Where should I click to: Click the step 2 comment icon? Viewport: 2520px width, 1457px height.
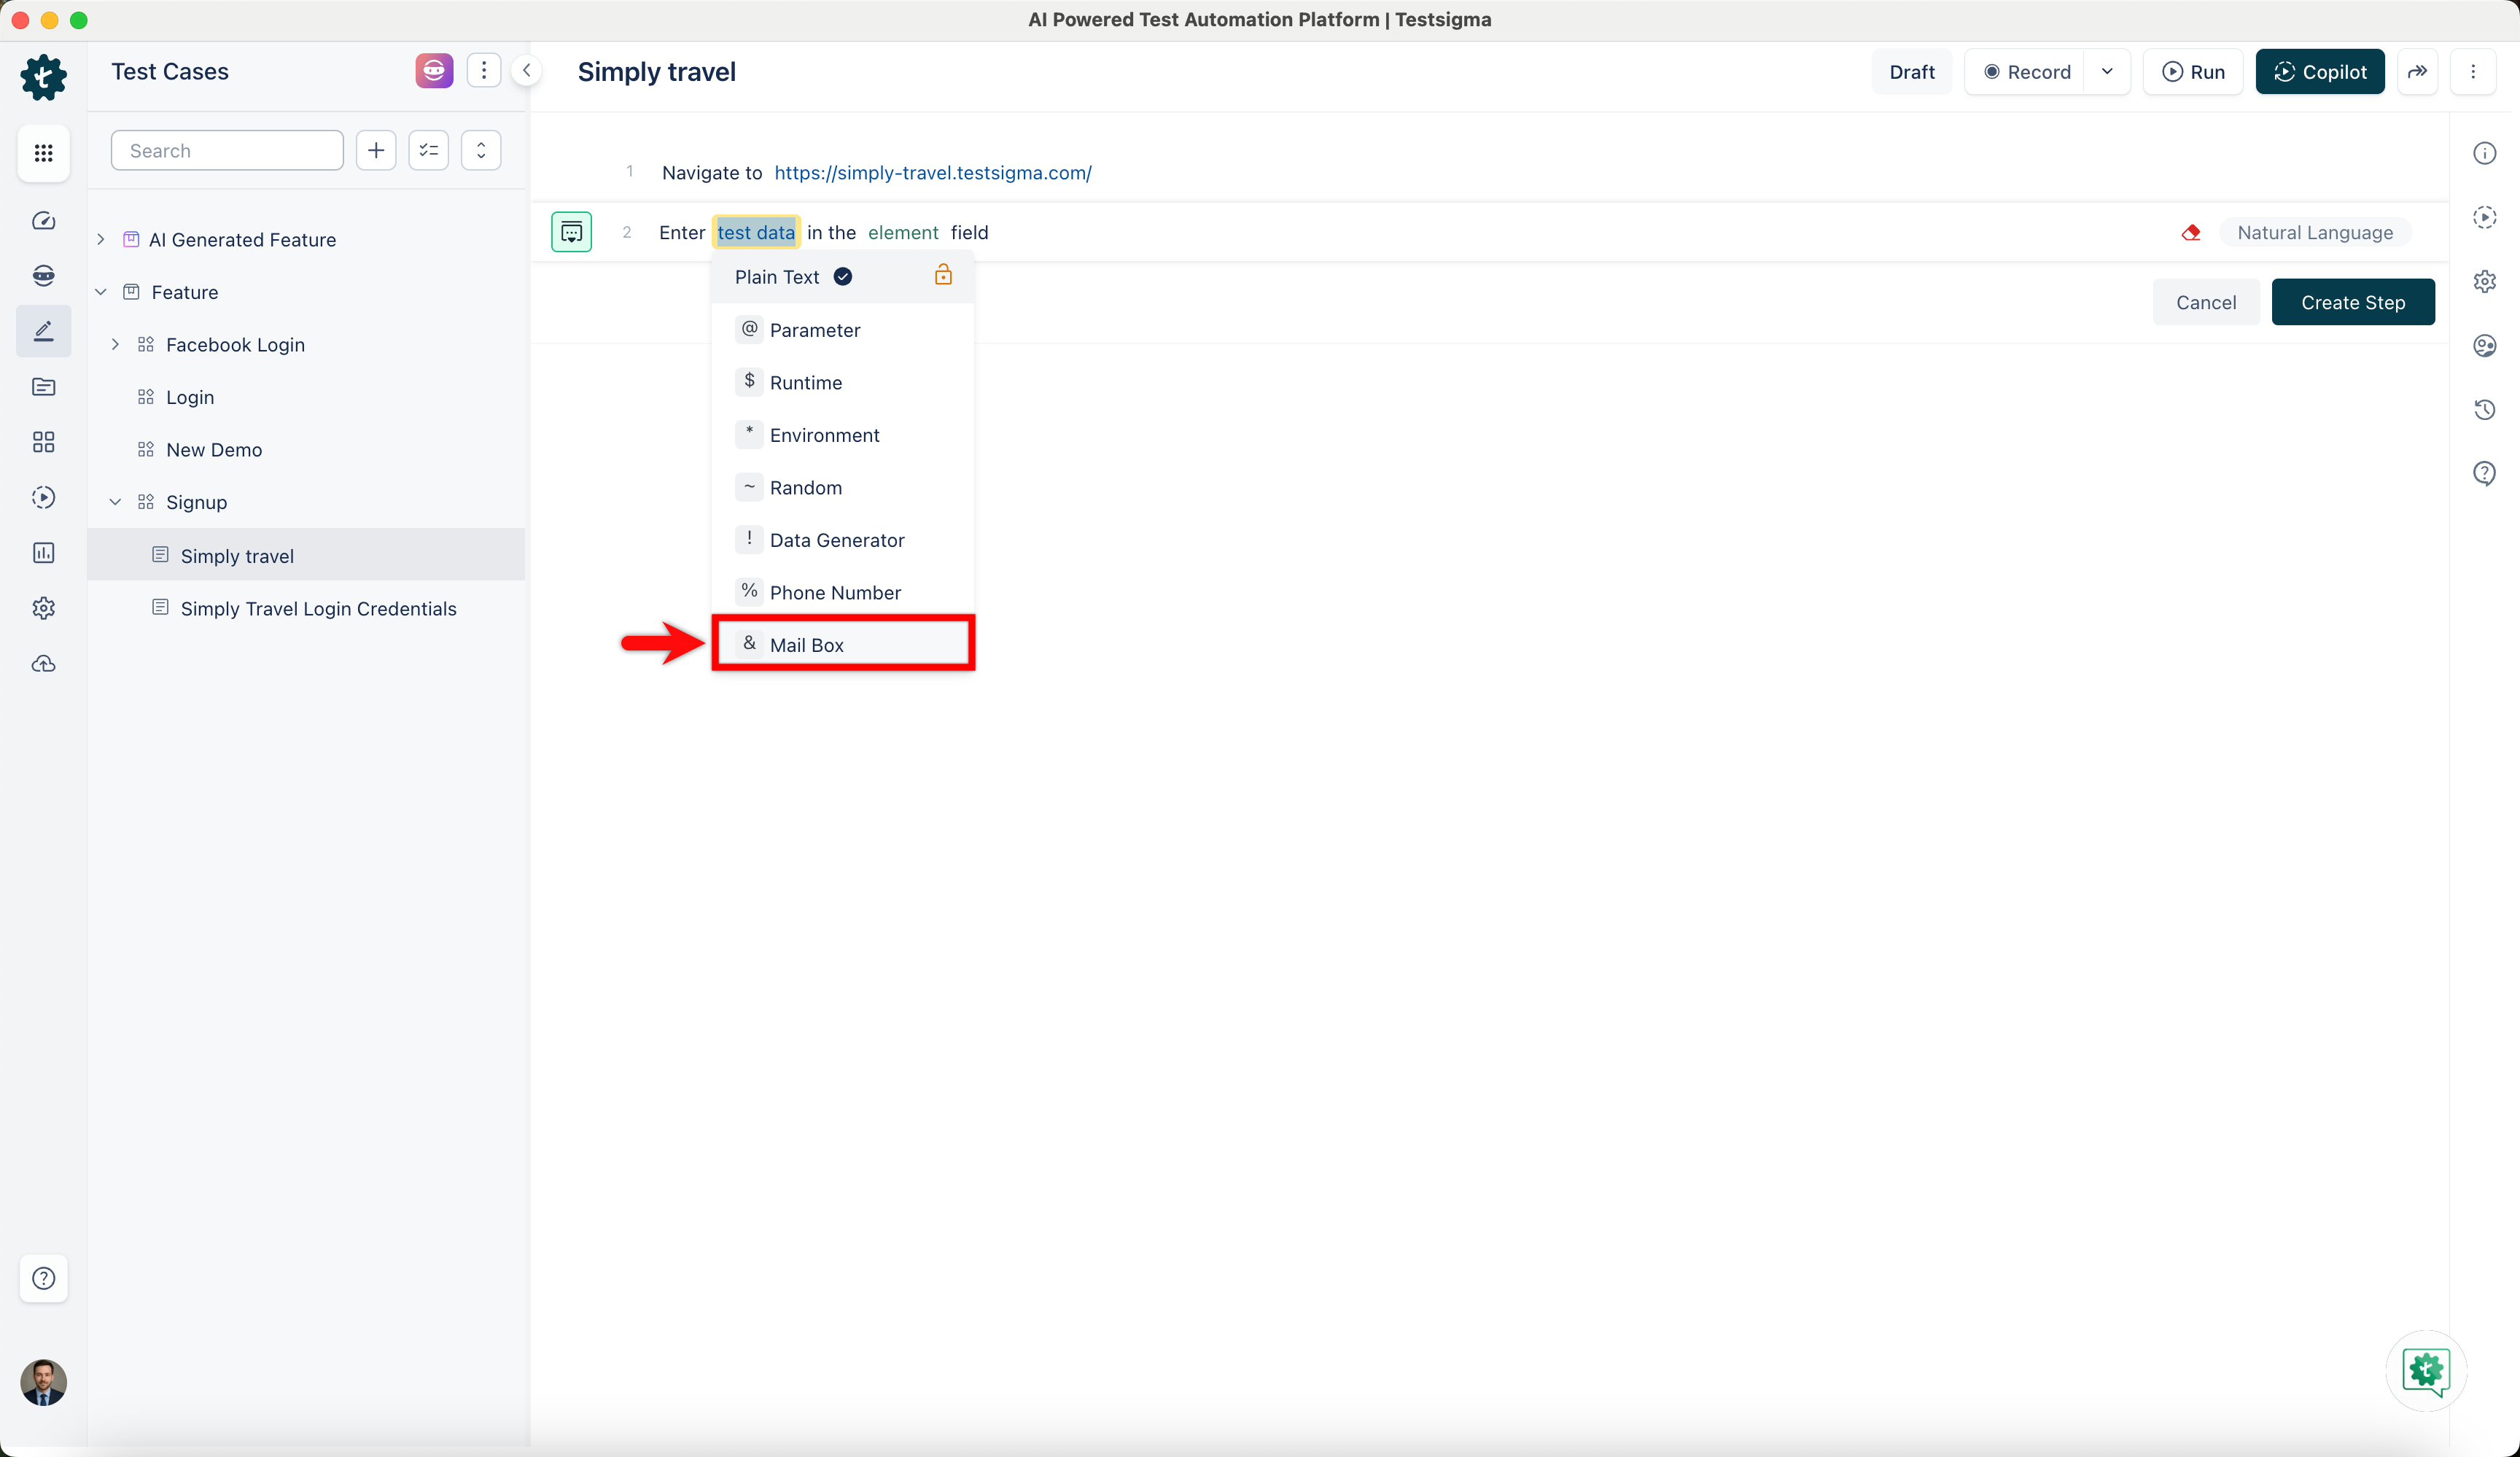[x=571, y=232]
